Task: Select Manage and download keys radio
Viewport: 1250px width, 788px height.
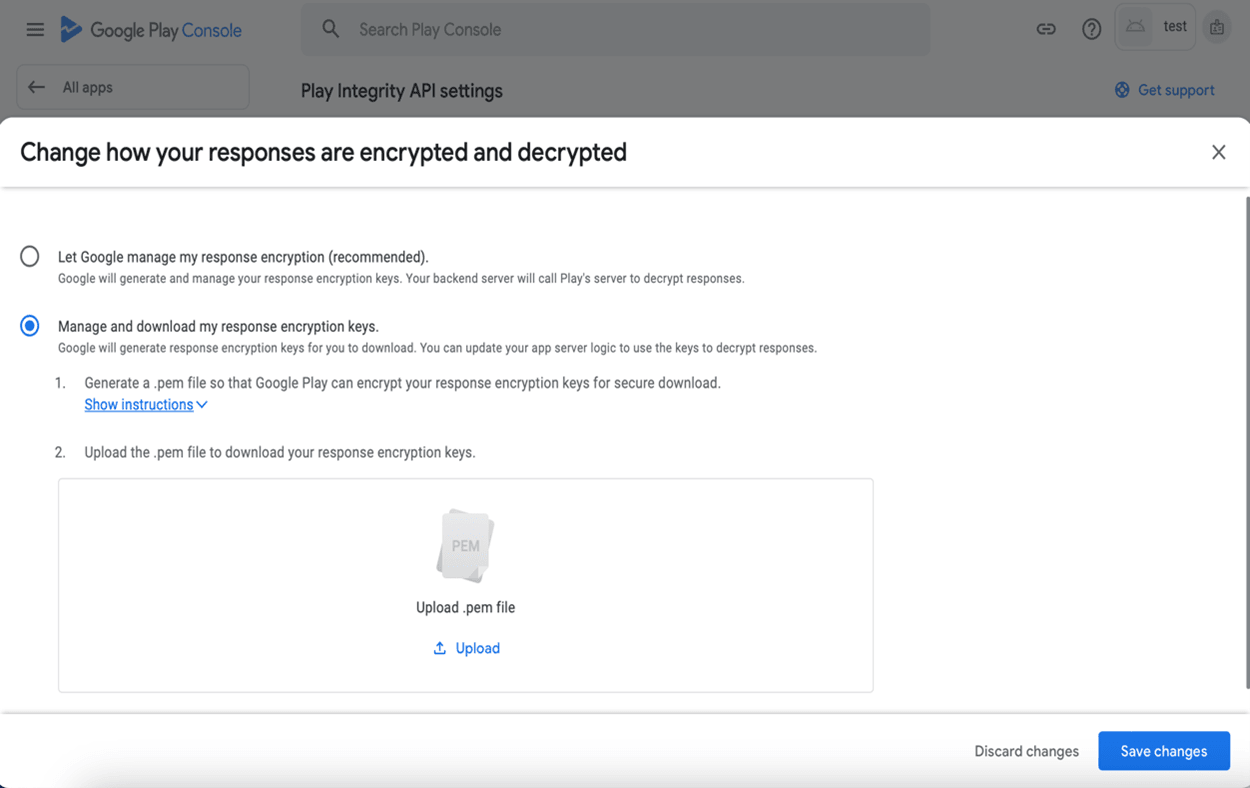Action: (30, 326)
